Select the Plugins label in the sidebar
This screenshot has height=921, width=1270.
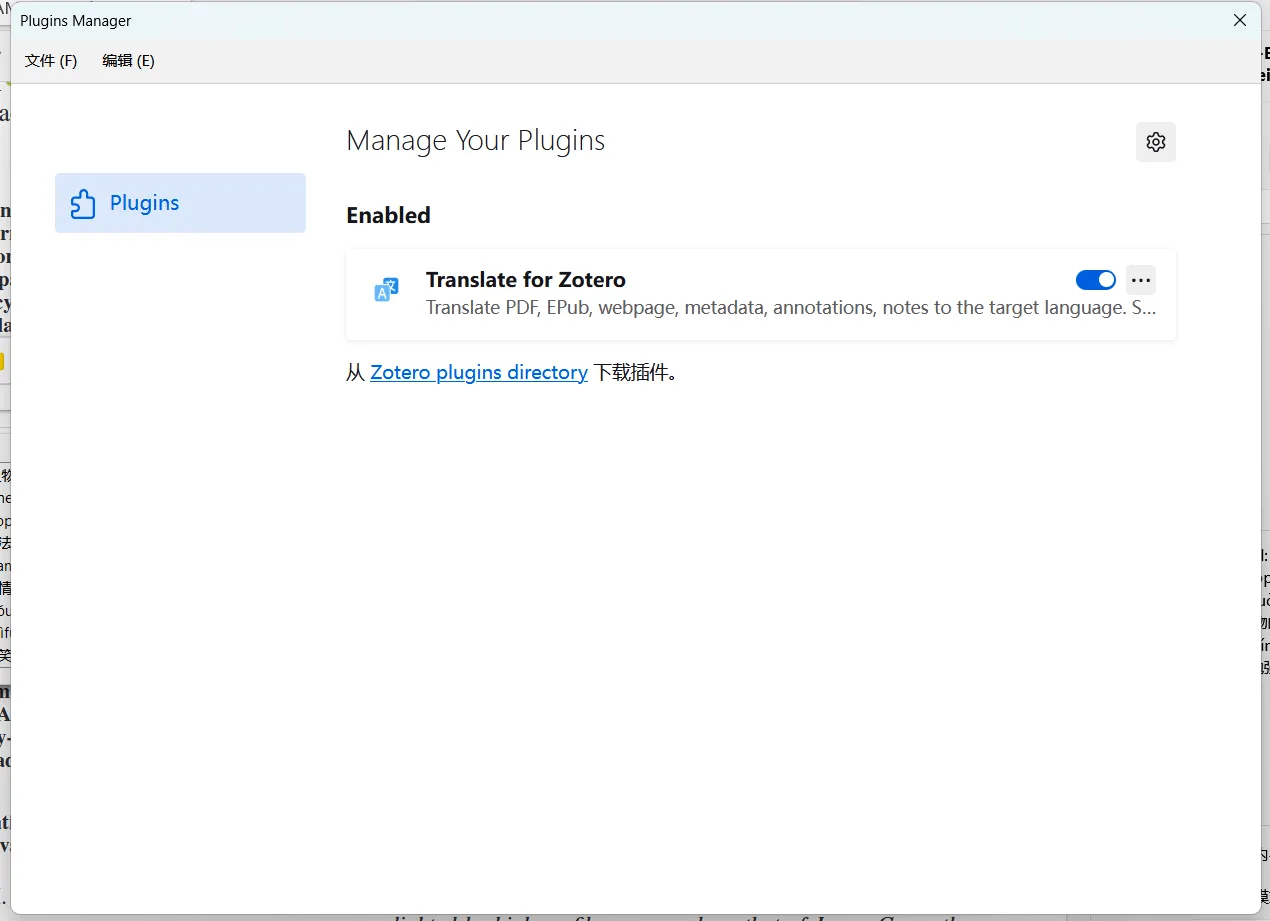[x=144, y=203]
